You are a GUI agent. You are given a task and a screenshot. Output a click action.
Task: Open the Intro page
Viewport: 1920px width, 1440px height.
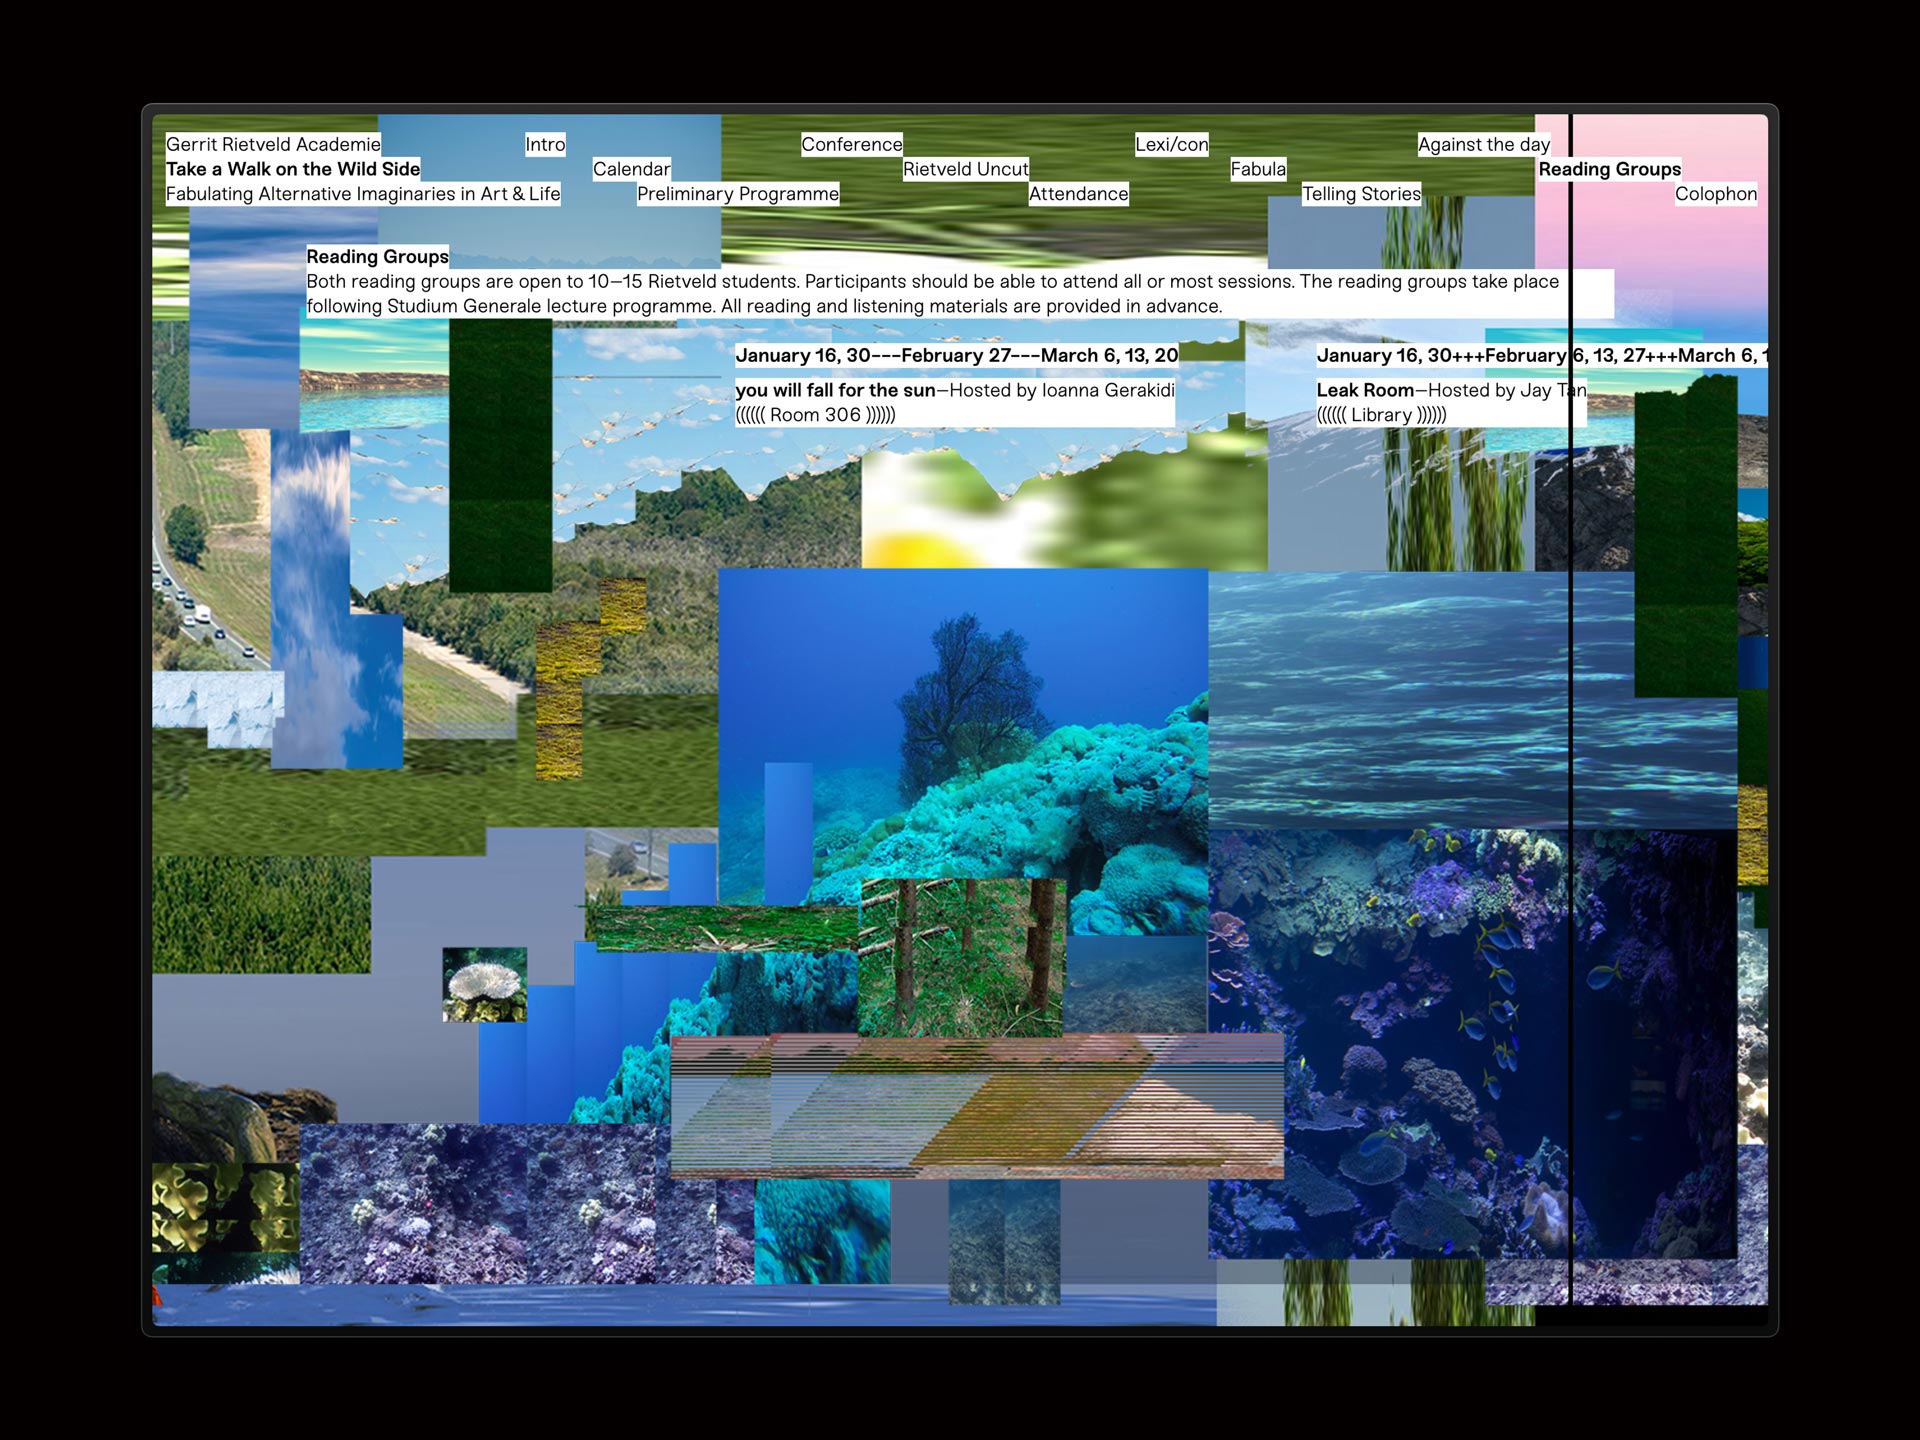(545, 144)
